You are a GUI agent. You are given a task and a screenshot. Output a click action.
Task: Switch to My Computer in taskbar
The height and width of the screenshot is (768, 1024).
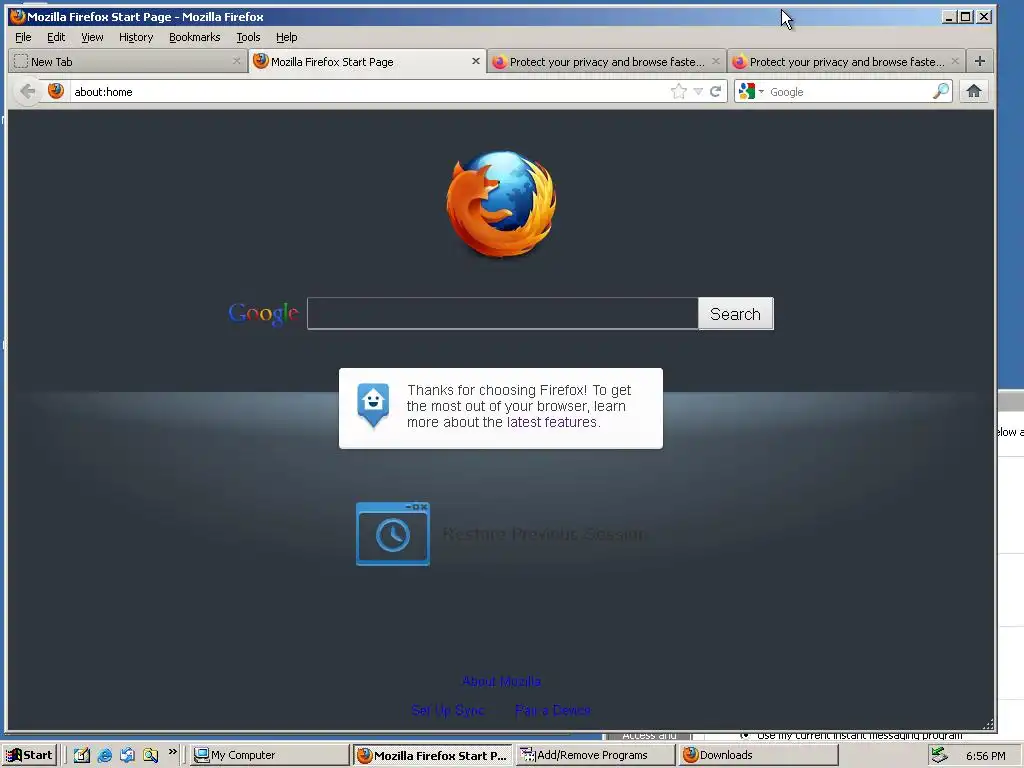[x=270, y=755]
